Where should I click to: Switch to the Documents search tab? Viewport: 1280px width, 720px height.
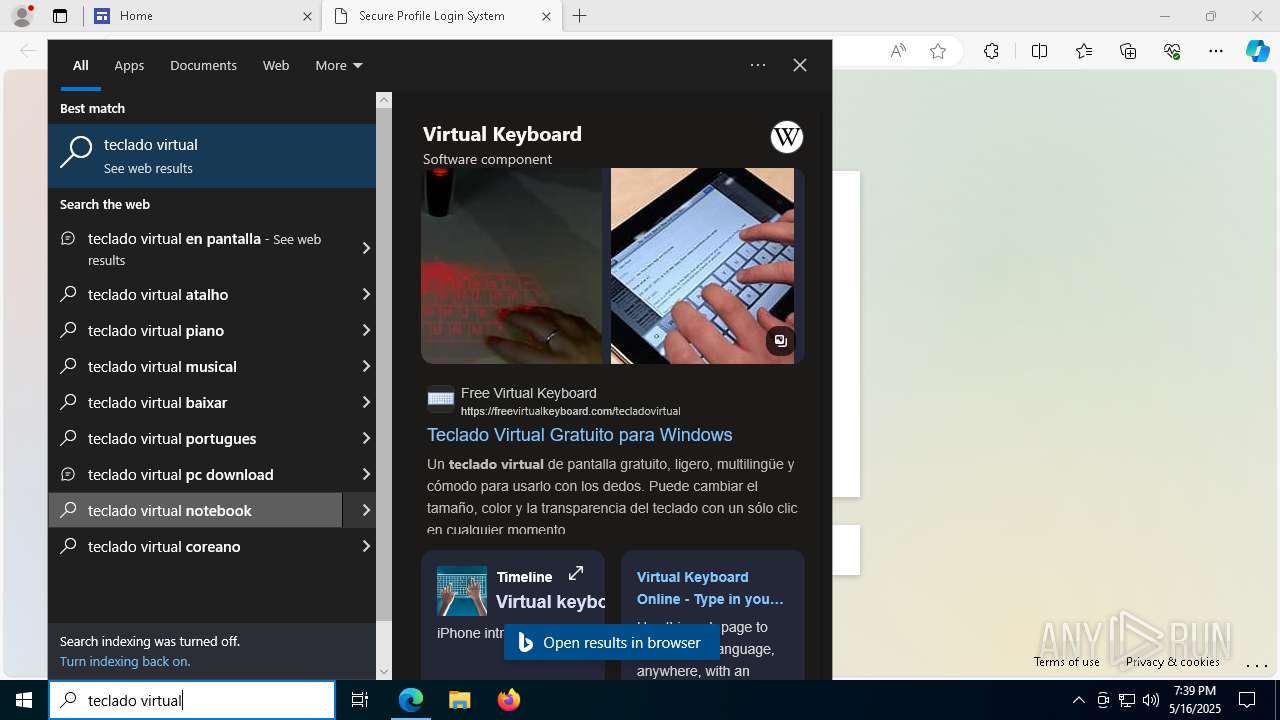coord(203,65)
